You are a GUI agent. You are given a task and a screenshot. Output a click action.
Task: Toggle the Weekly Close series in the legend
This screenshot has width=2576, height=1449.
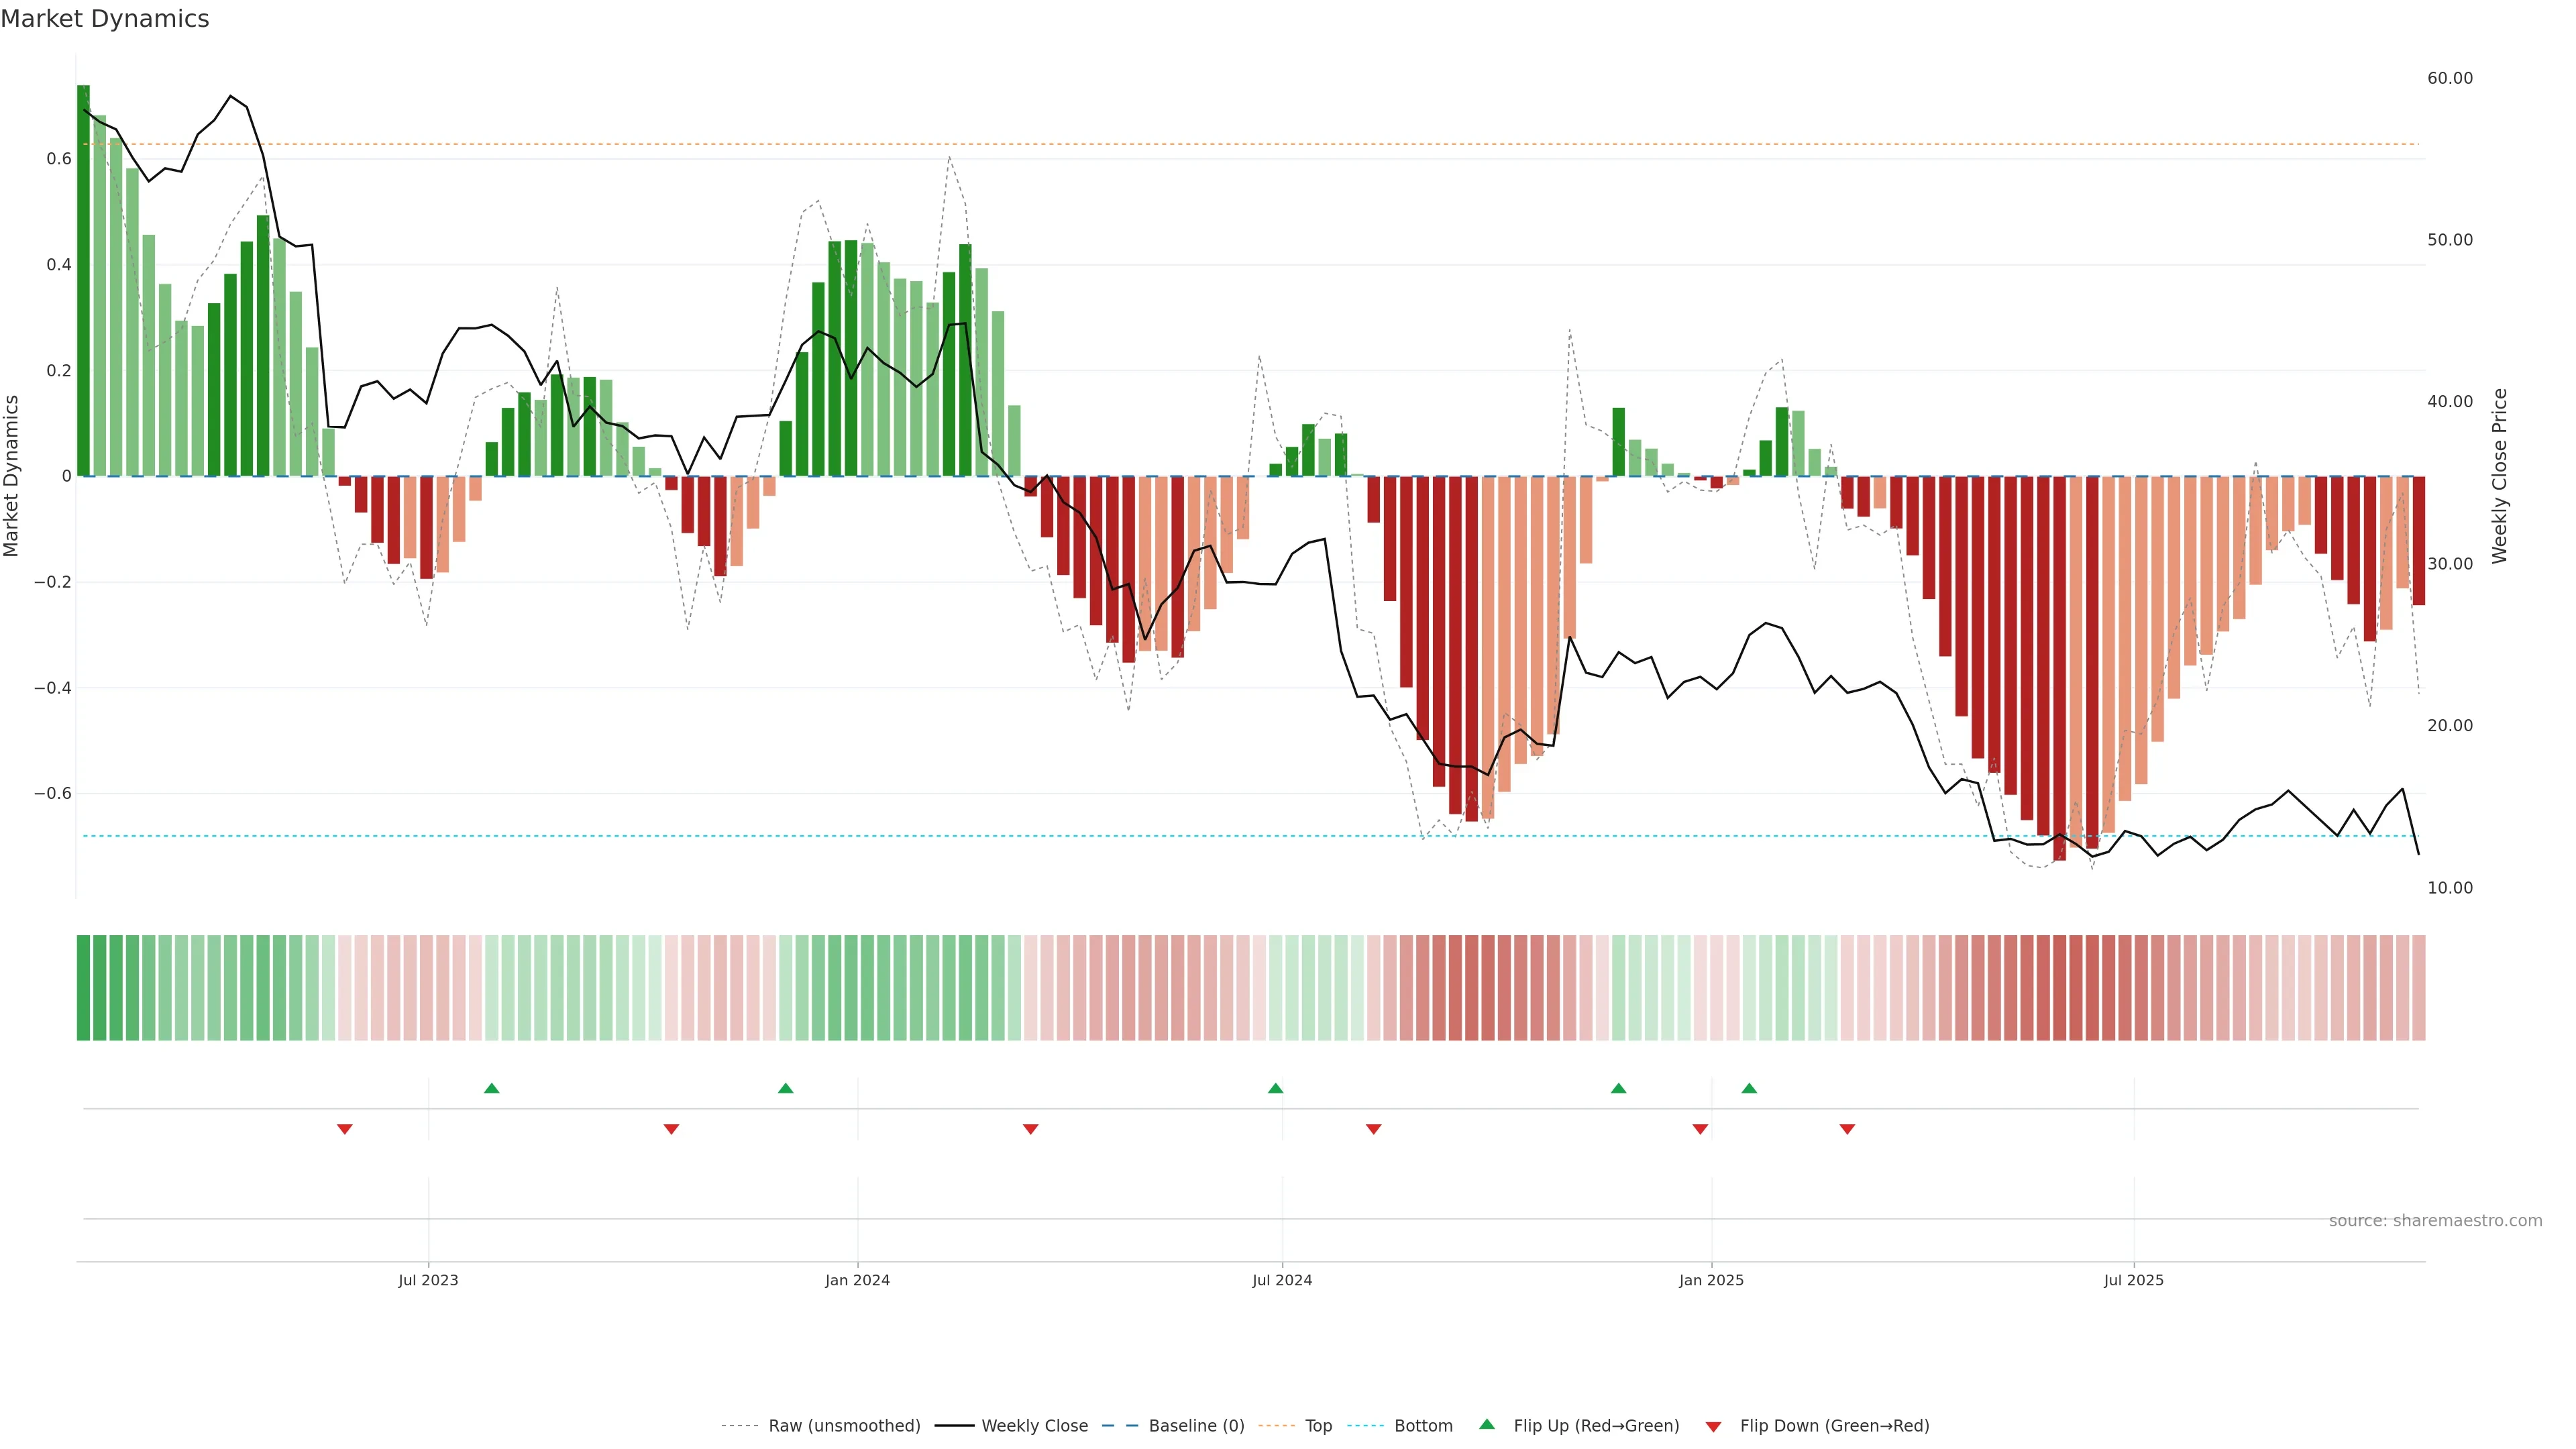click(x=1034, y=1426)
